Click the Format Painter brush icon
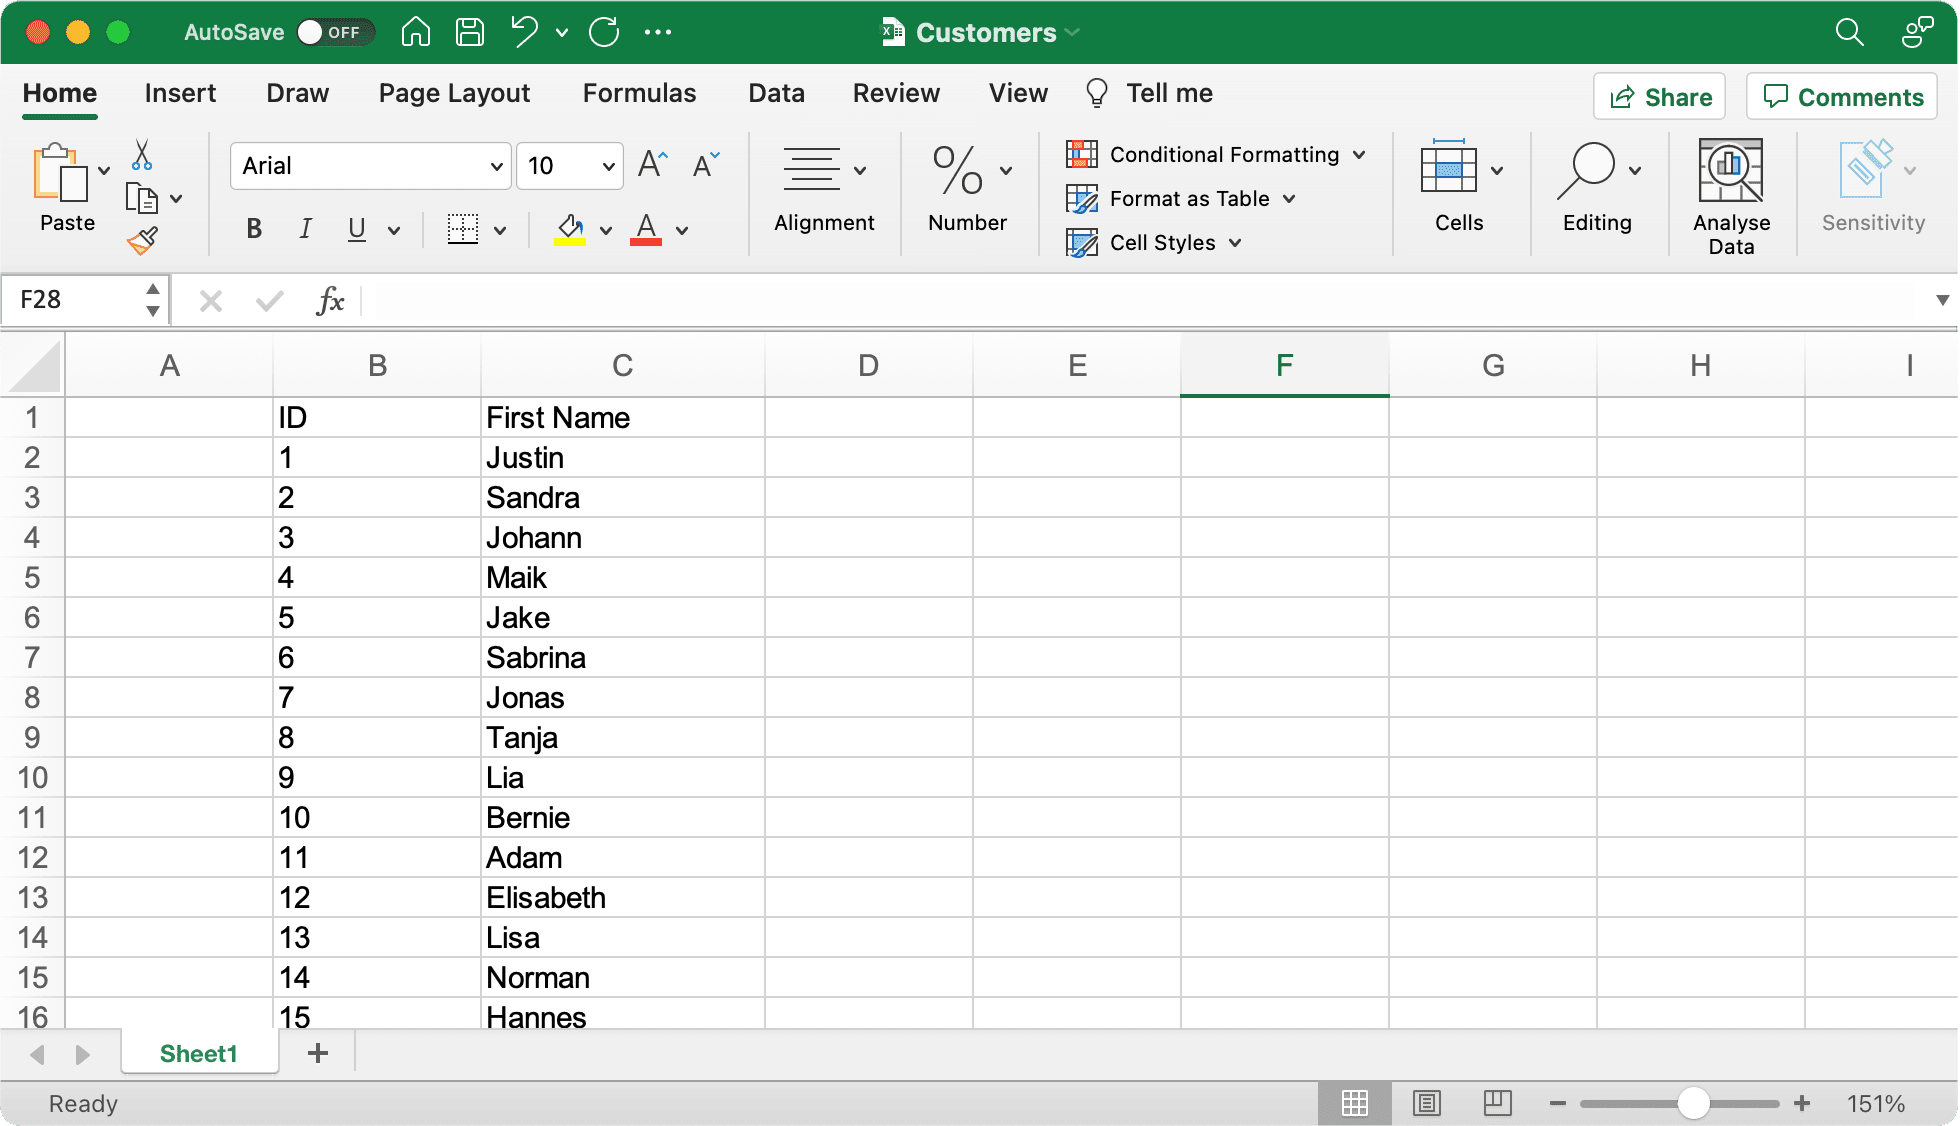The image size is (1960, 1126). pos(142,241)
